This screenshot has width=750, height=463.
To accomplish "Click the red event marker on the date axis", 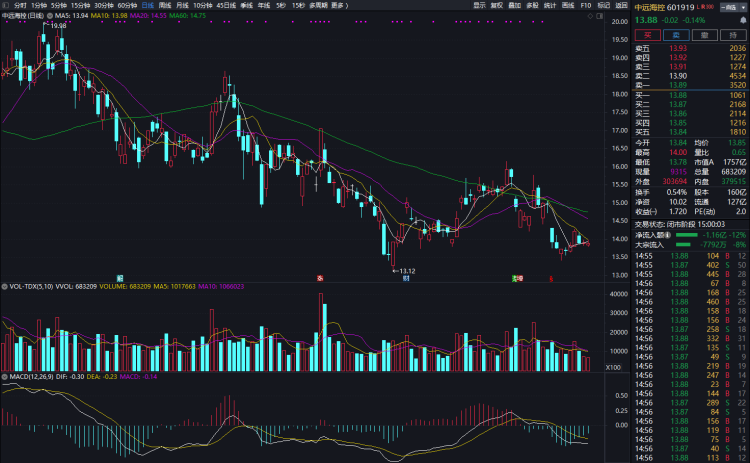I will tap(320, 277).
